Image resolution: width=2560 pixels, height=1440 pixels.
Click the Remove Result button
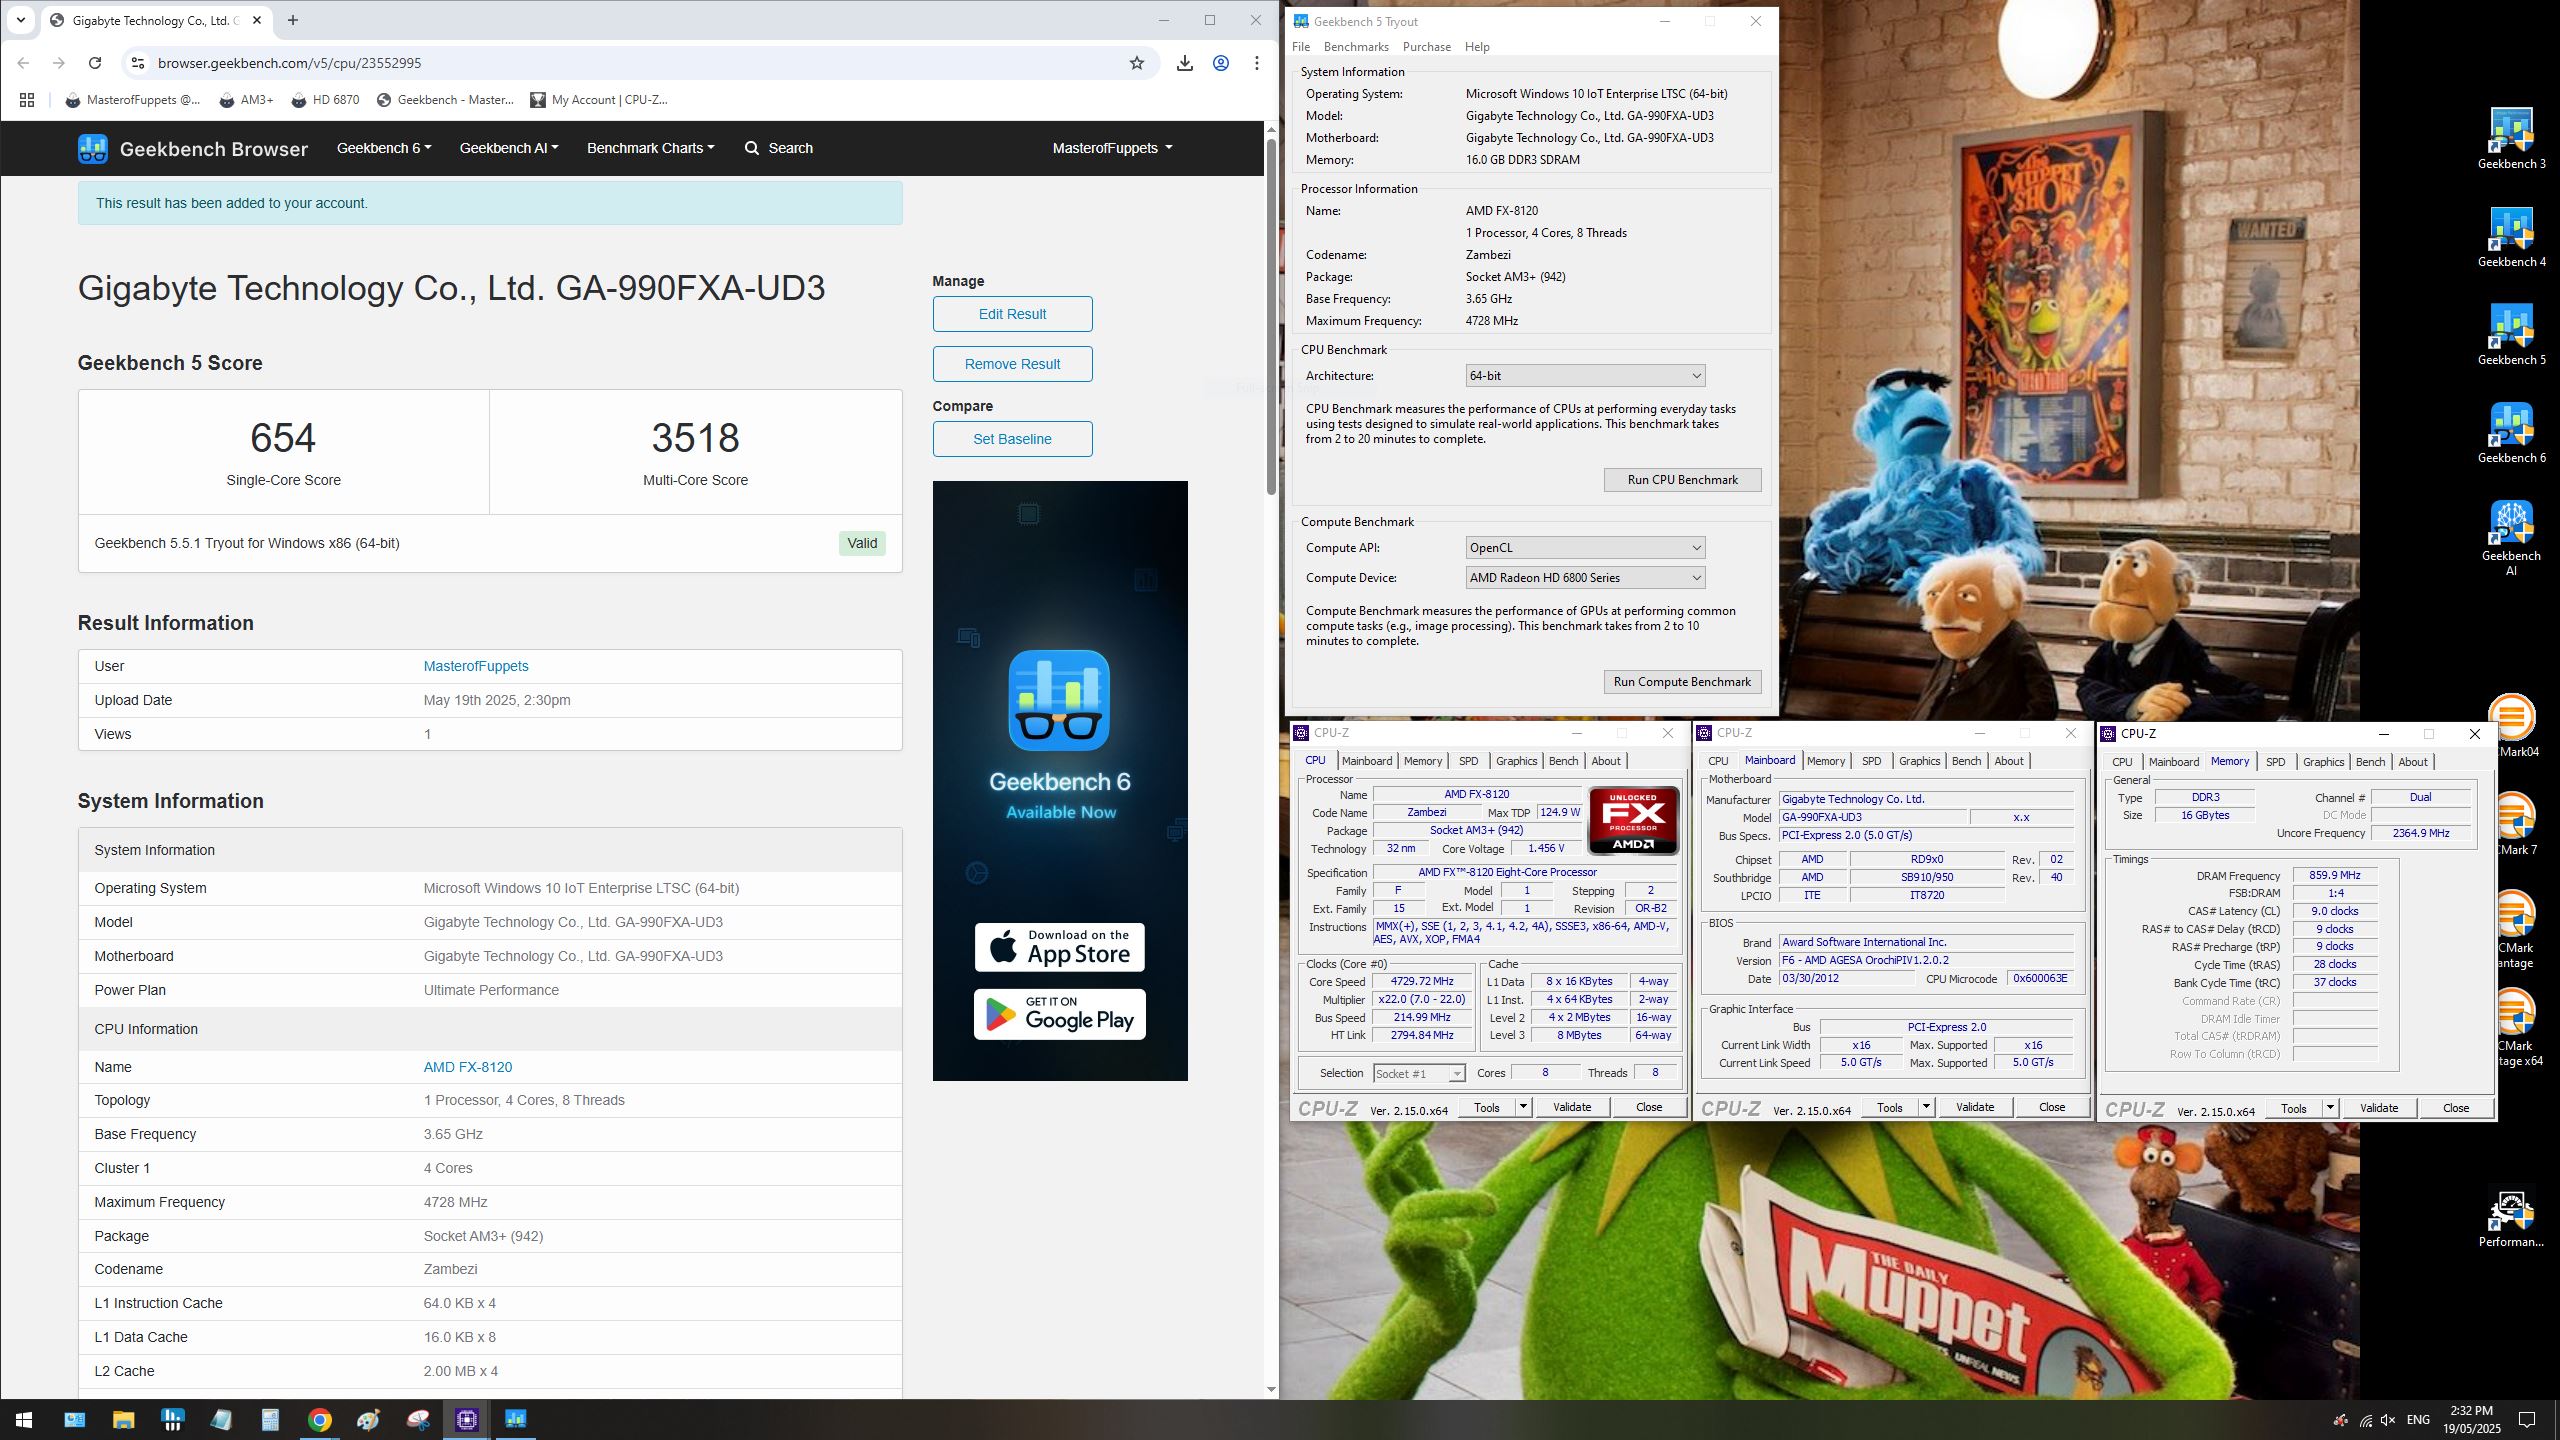coord(1012,364)
